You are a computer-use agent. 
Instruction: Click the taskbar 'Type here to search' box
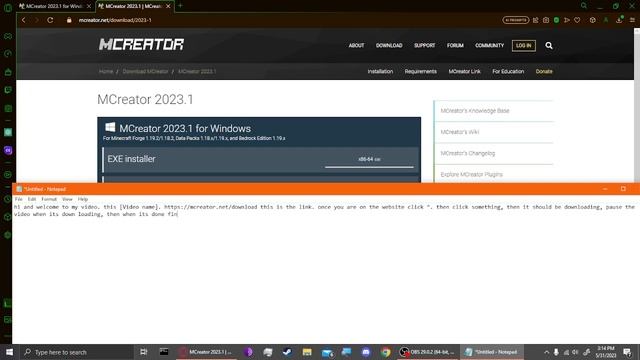click(x=77, y=352)
